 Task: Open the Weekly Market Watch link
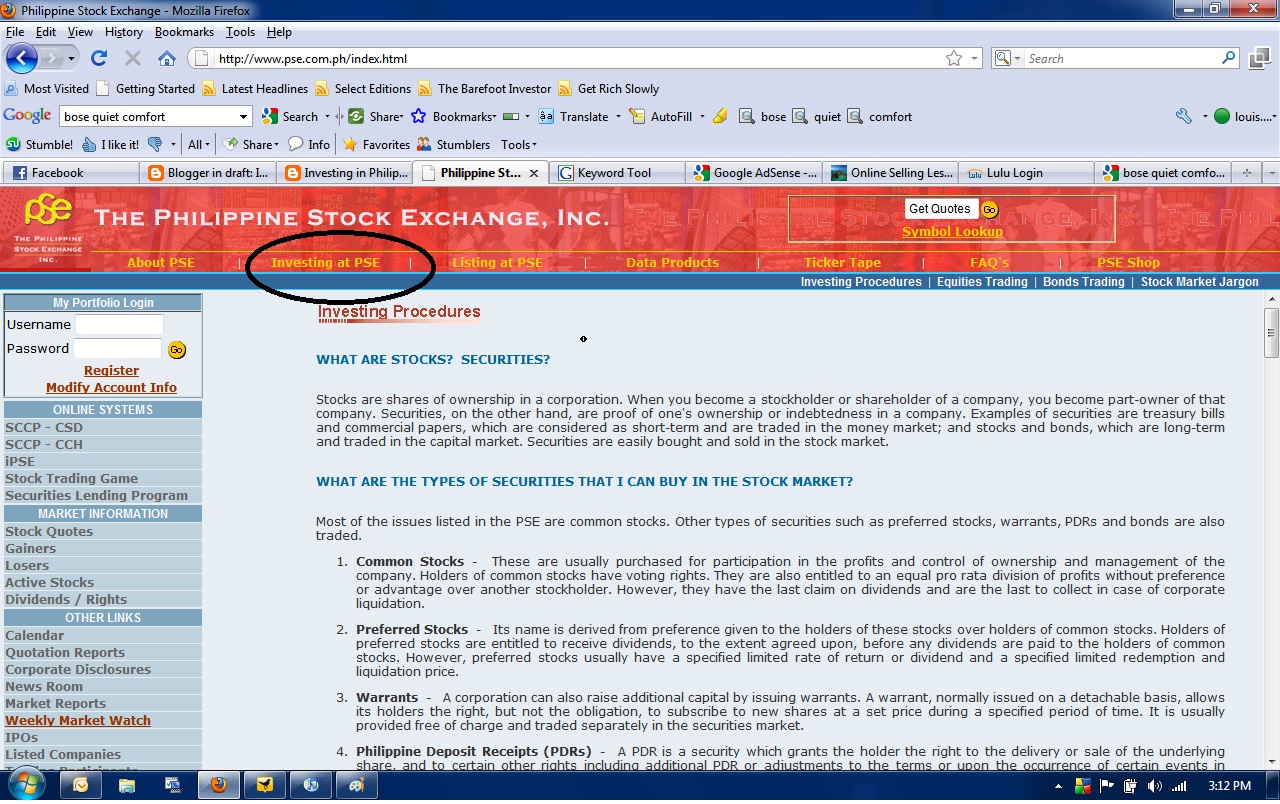77,720
